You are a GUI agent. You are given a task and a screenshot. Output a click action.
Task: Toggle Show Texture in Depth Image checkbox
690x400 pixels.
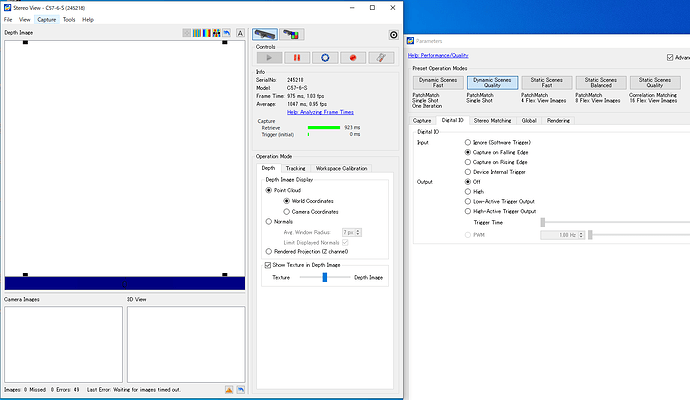(268, 265)
